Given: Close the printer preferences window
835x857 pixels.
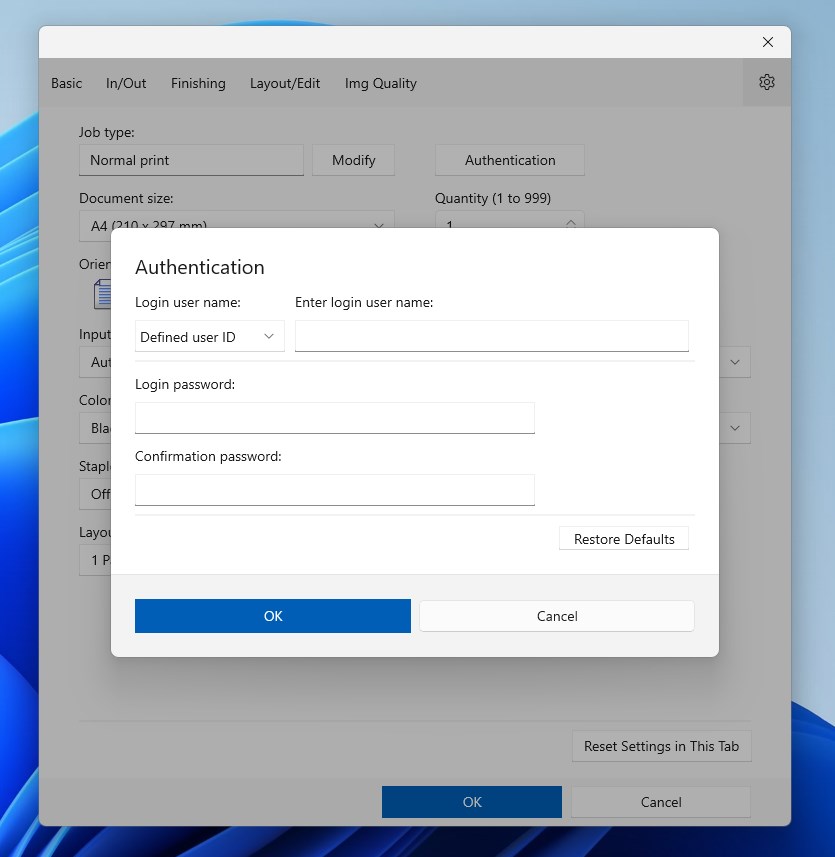Looking at the screenshot, I should [768, 42].
